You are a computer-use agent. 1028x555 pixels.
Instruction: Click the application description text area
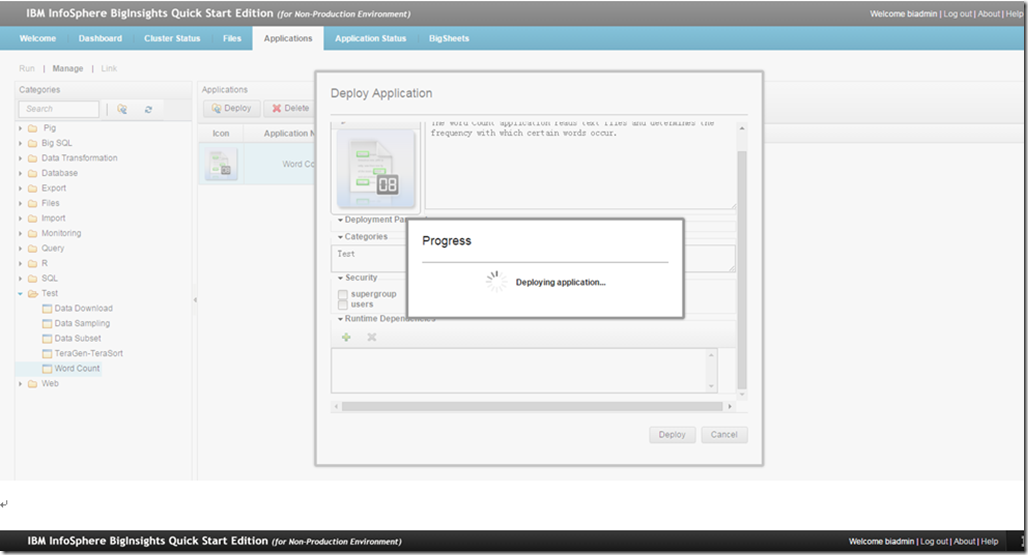pyautogui.click(x=580, y=164)
